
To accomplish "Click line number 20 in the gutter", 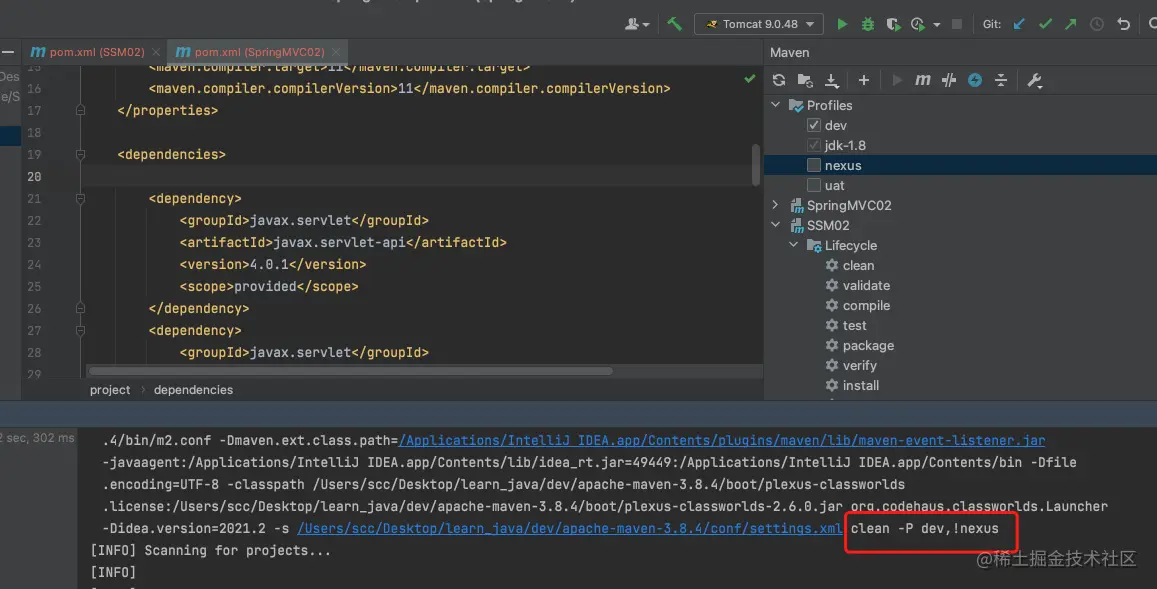I will coord(34,176).
